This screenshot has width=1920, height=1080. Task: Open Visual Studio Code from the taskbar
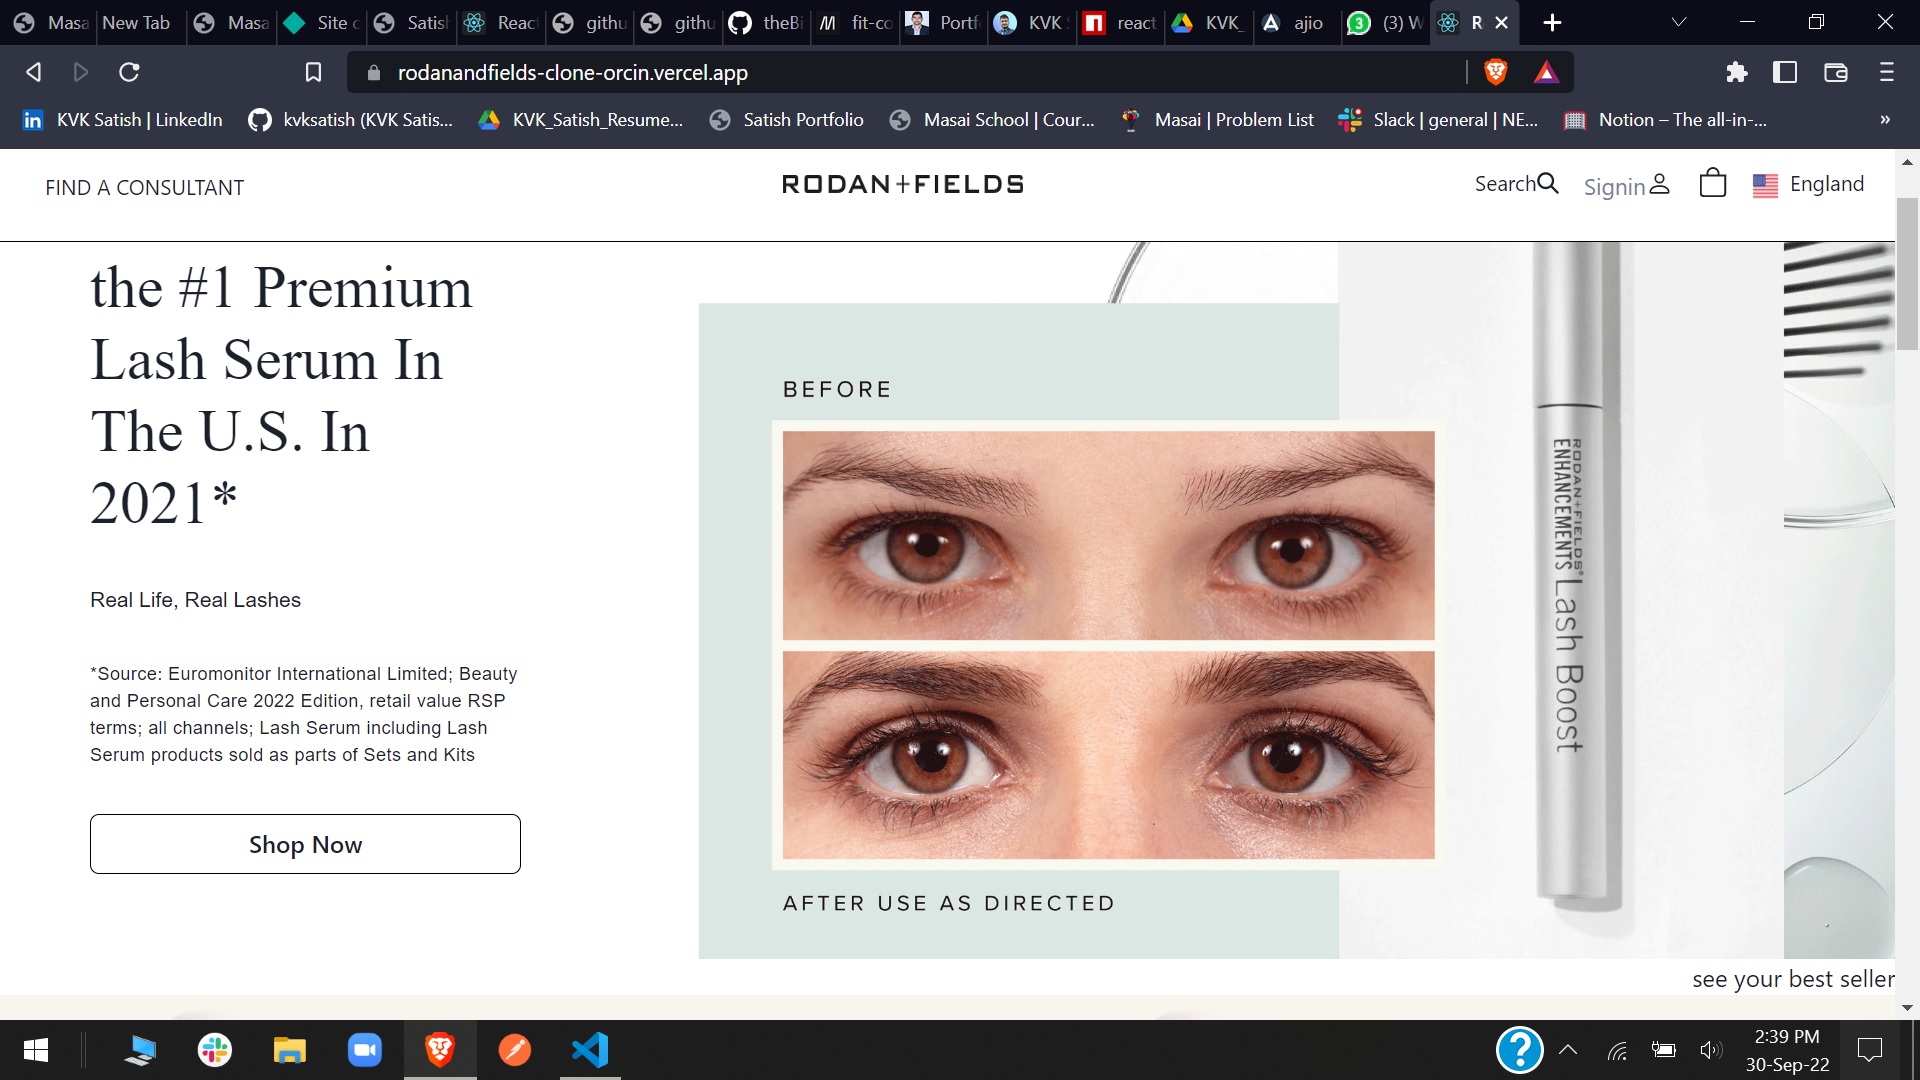pos(590,1050)
